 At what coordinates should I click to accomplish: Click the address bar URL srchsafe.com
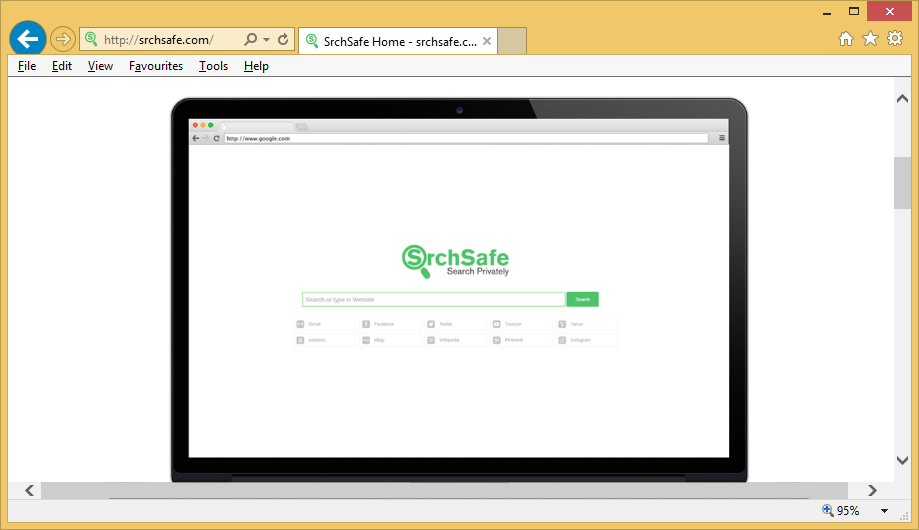click(159, 40)
